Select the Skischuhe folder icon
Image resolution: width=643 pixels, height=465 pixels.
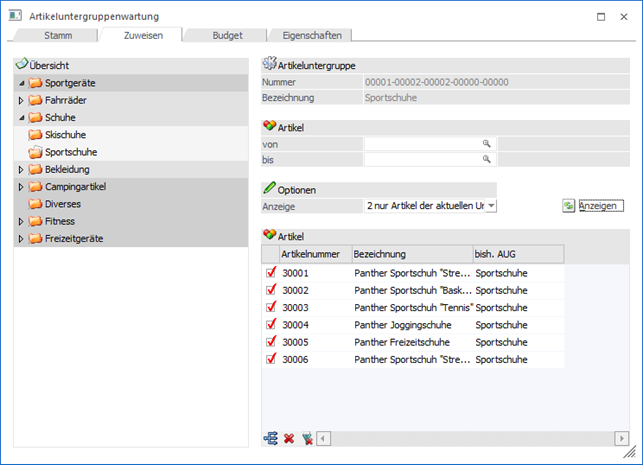click(x=35, y=135)
